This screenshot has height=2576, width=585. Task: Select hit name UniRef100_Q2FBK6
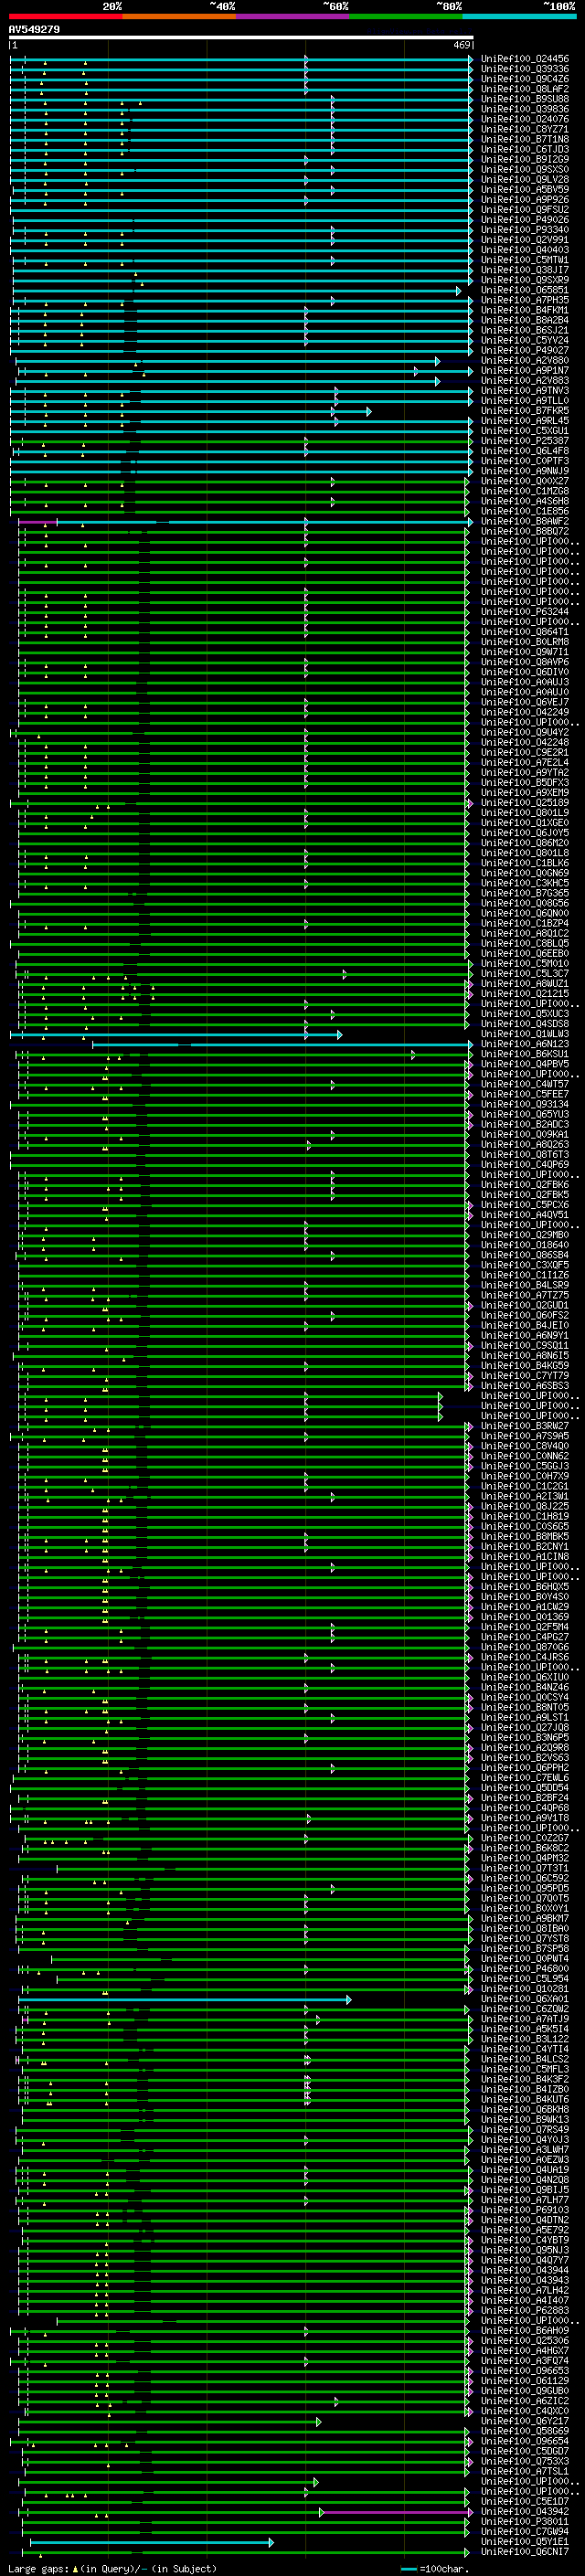(525, 1185)
